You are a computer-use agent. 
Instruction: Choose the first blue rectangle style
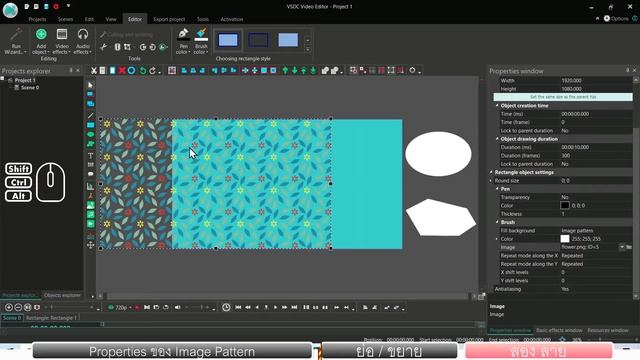click(228, 40)
